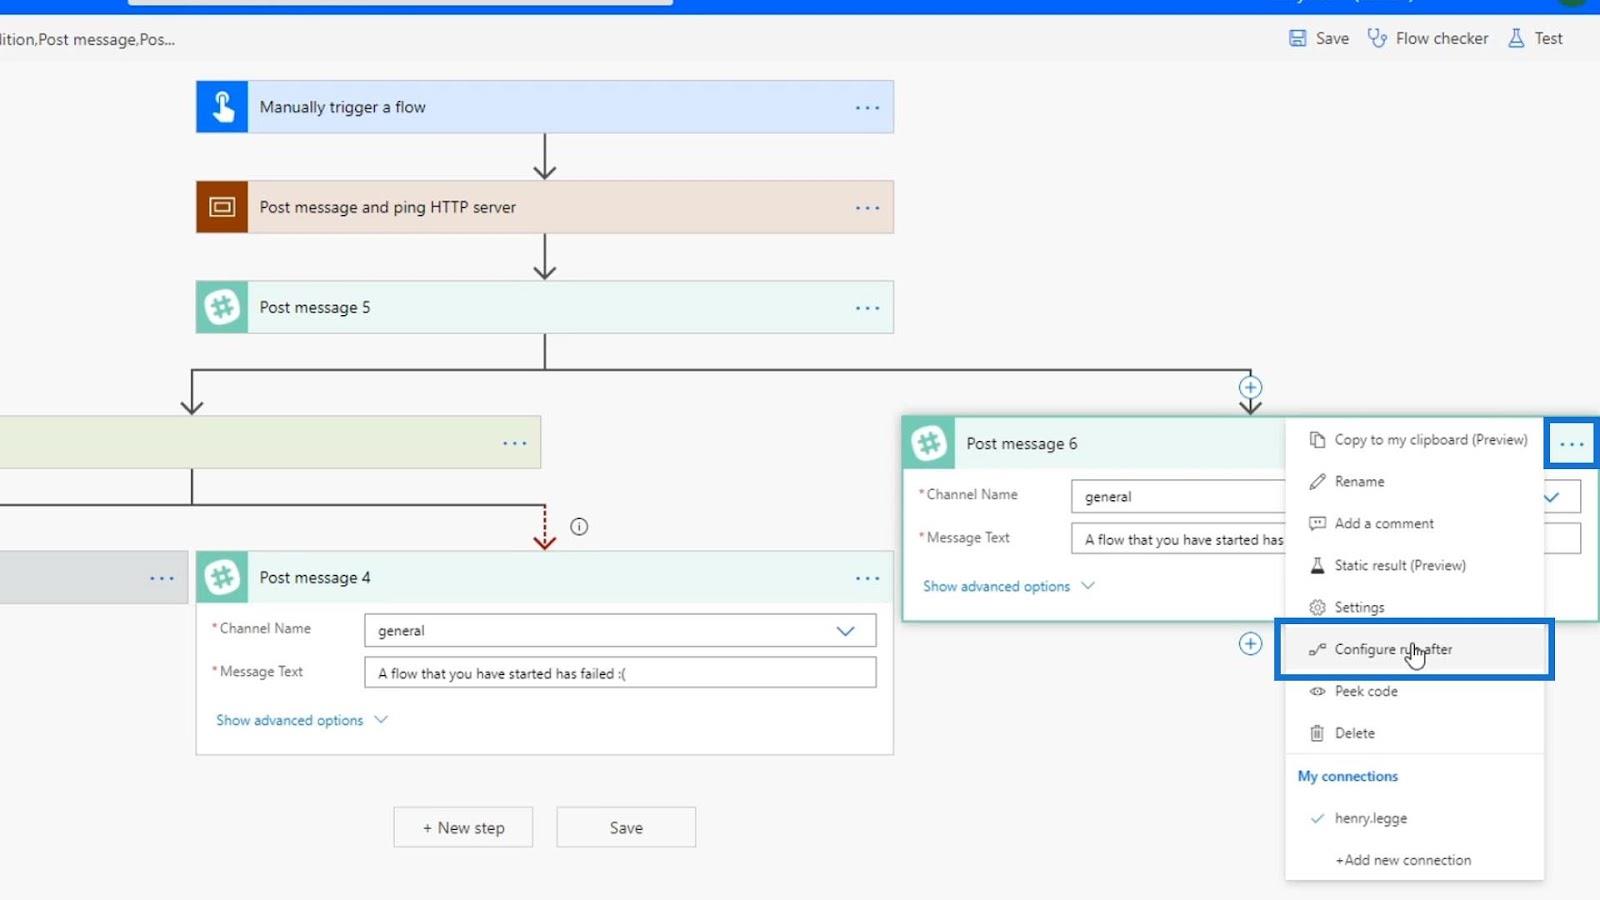Open Settings from the context menu
Viewport: 1600px width, 900px height.
click(x=1415, y=607)
